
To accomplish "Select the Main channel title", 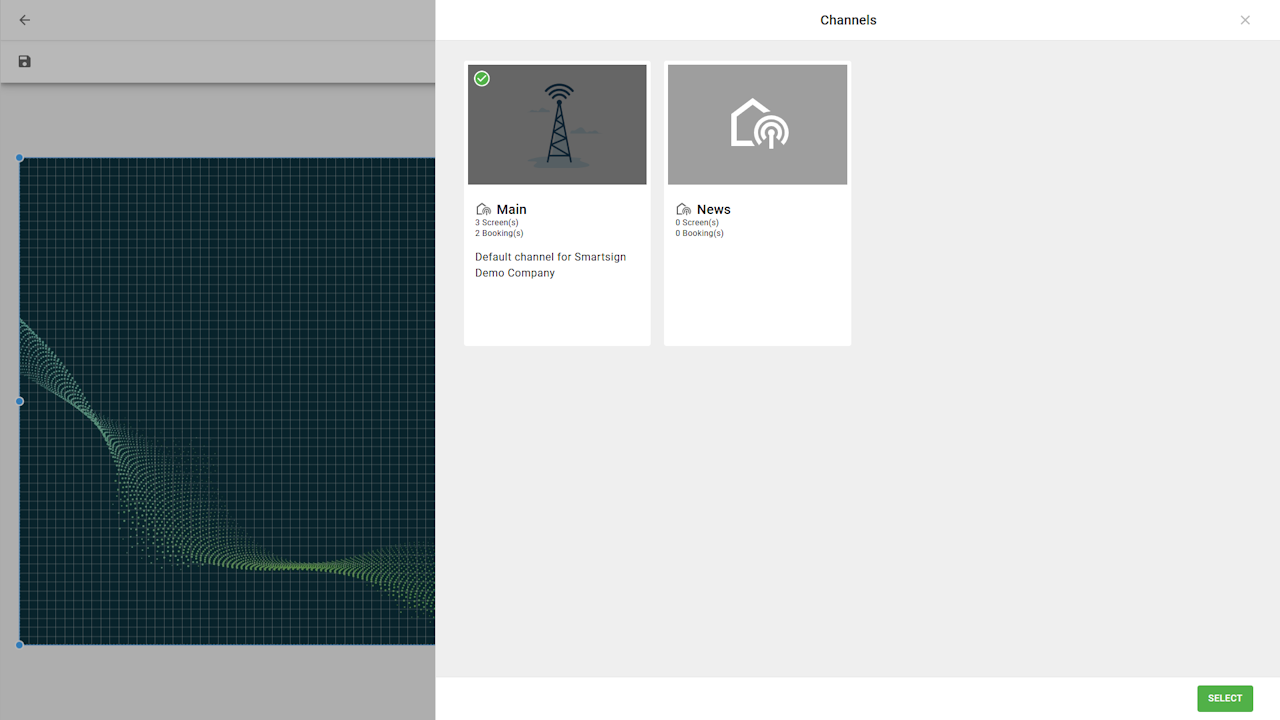I will click(x=511, y=210).
